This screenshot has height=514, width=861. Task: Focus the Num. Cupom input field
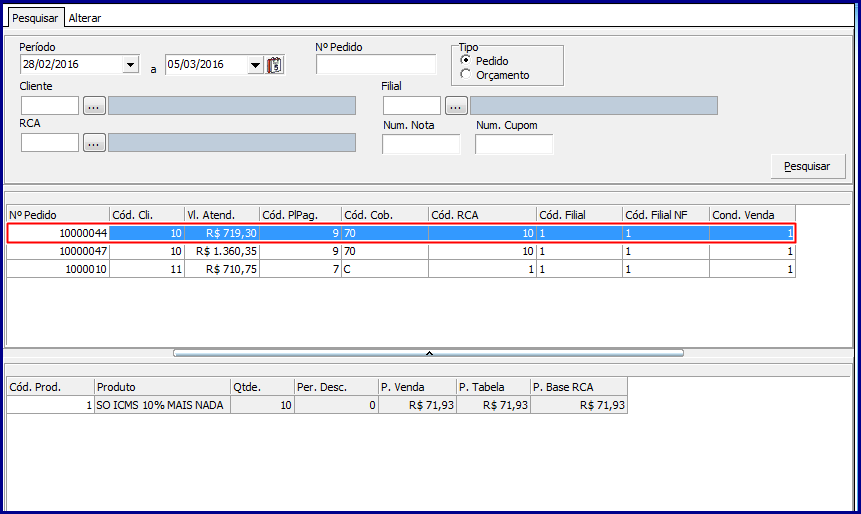tap(514, 144)
